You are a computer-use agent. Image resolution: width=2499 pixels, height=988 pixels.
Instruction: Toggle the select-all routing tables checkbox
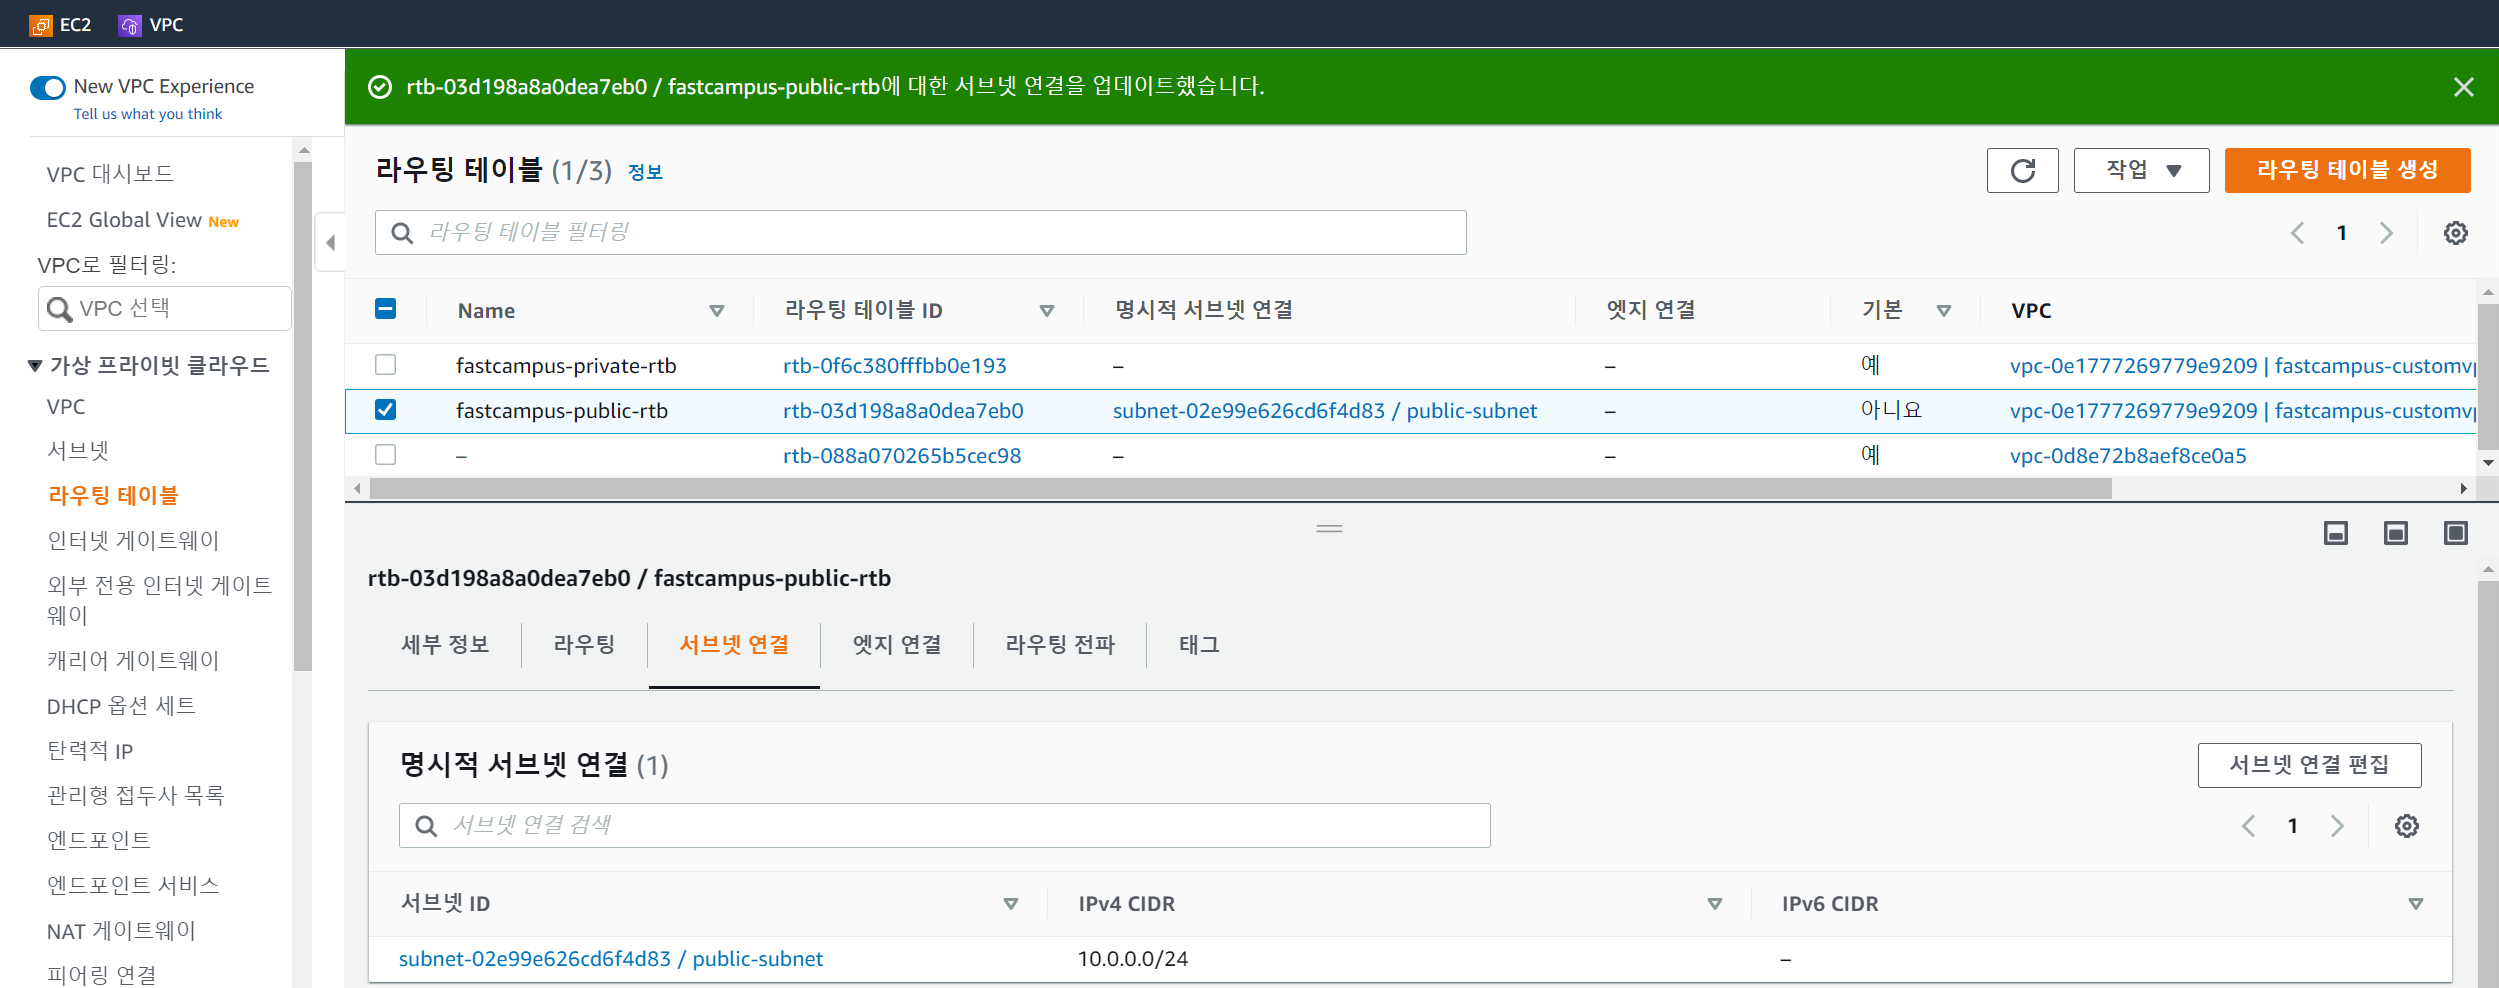385,309
